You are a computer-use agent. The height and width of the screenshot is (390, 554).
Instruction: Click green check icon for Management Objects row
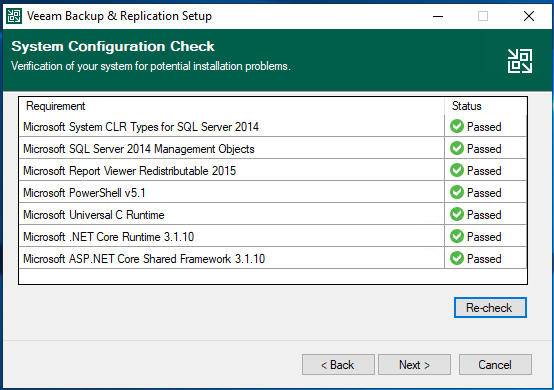click(457, 148)
